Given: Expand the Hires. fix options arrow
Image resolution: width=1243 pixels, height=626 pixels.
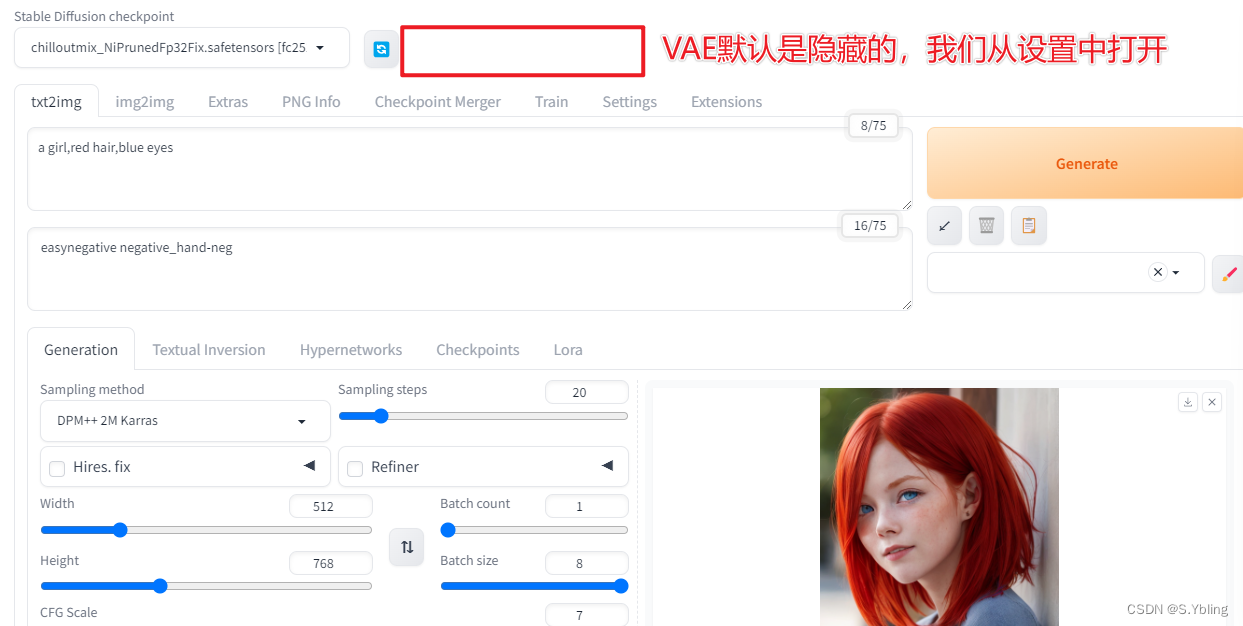Looking at the screenshot, I should (311, 466).
